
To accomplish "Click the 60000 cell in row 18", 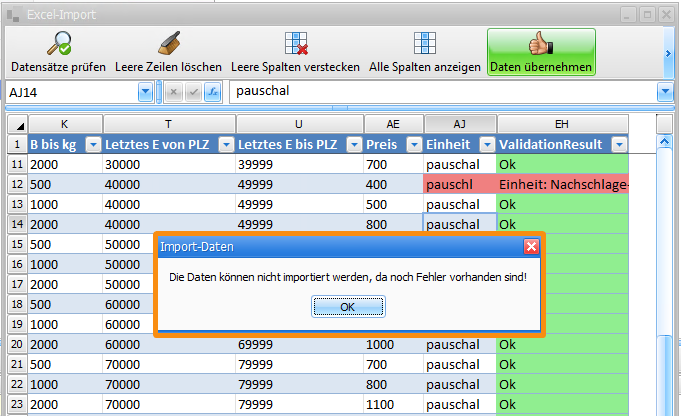I will [x=128, y=304].
